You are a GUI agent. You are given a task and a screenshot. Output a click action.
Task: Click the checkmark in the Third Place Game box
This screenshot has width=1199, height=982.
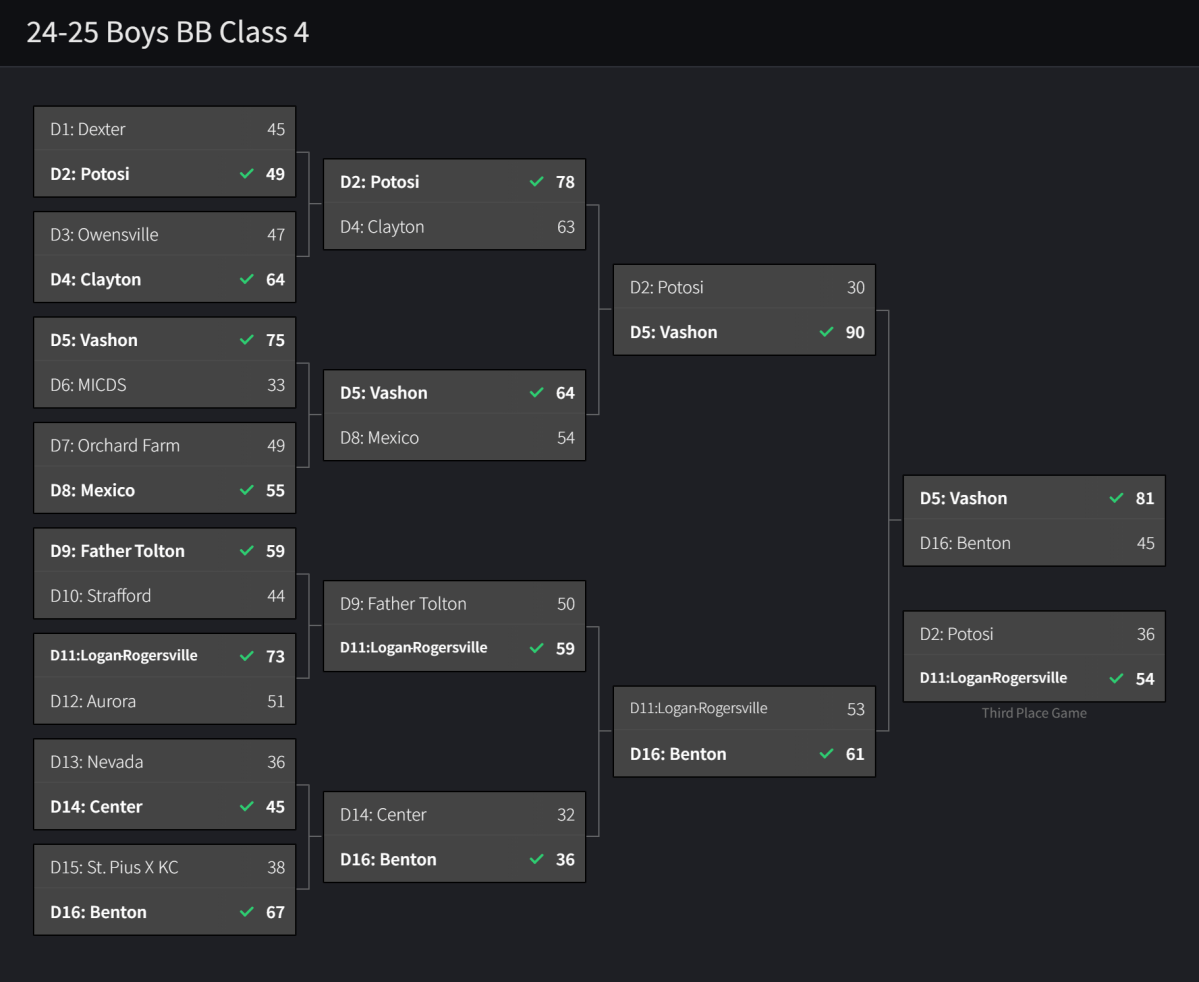click(1117, 678)
